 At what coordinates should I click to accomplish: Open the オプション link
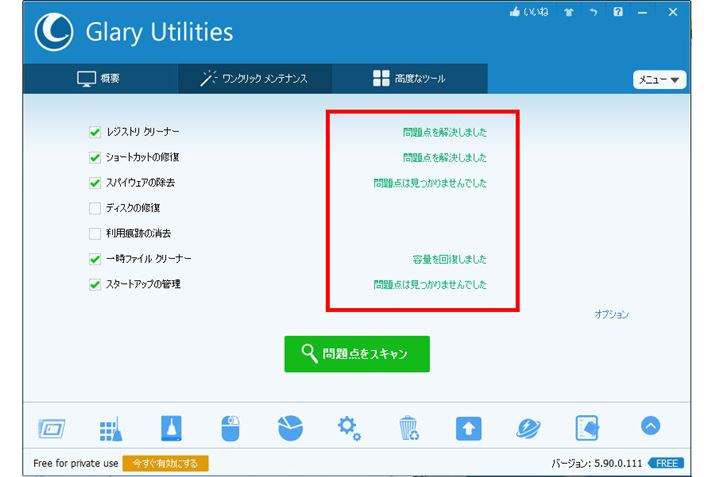click(611, 314)
